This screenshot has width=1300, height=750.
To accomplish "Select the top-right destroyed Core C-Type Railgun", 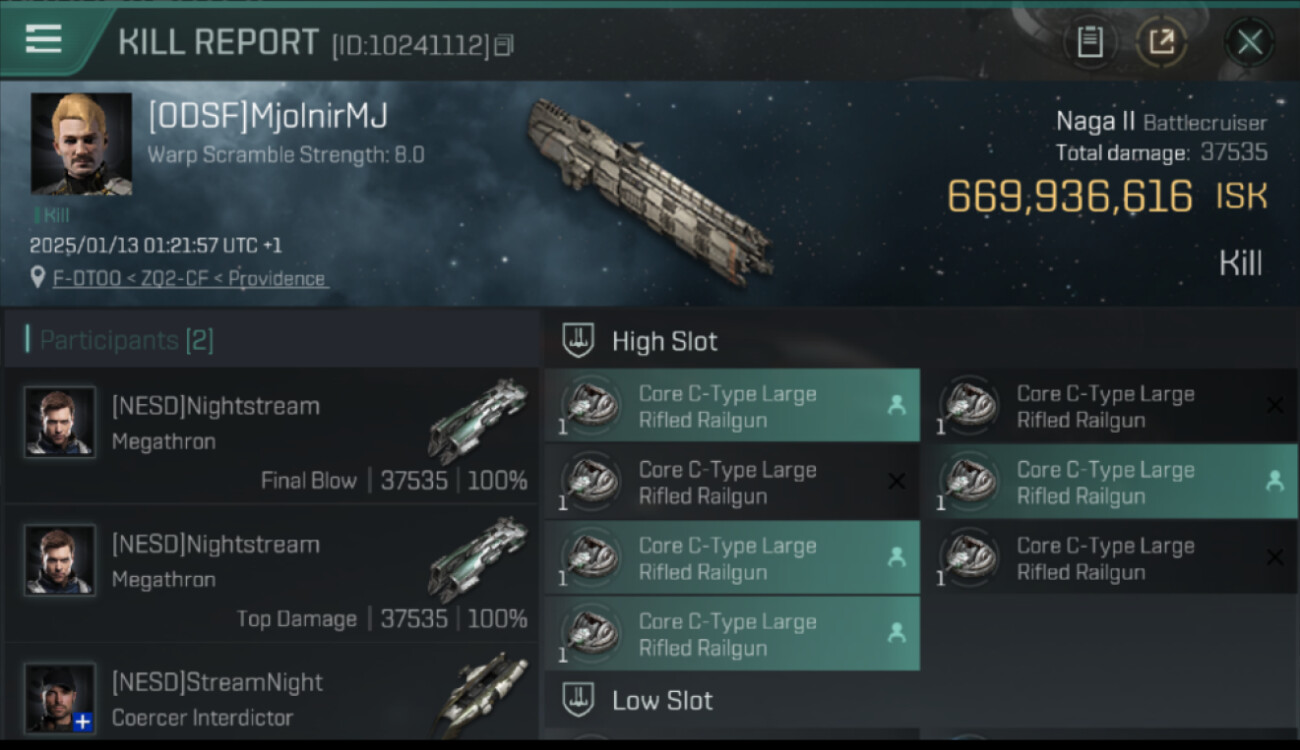I will (1110, 406).
